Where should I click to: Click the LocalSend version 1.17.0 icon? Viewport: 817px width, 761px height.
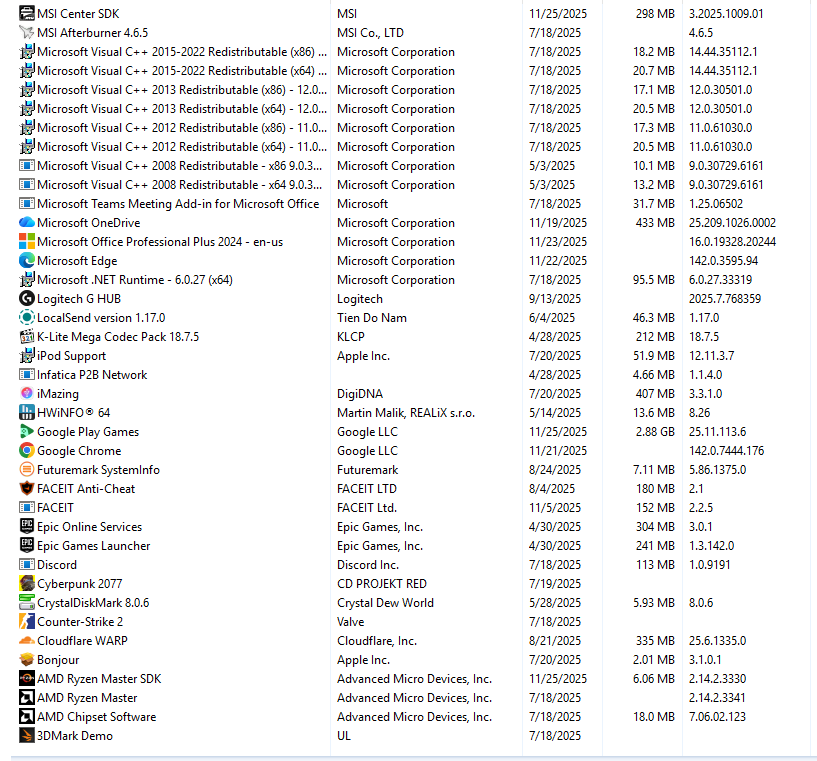click(27, 318)
